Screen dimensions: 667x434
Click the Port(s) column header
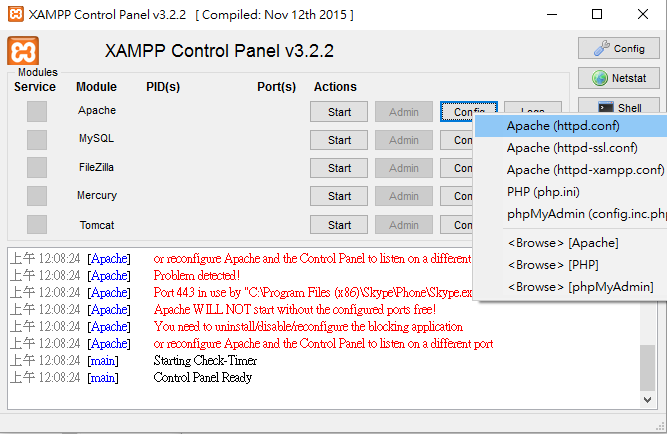click(x=276, y=87)
